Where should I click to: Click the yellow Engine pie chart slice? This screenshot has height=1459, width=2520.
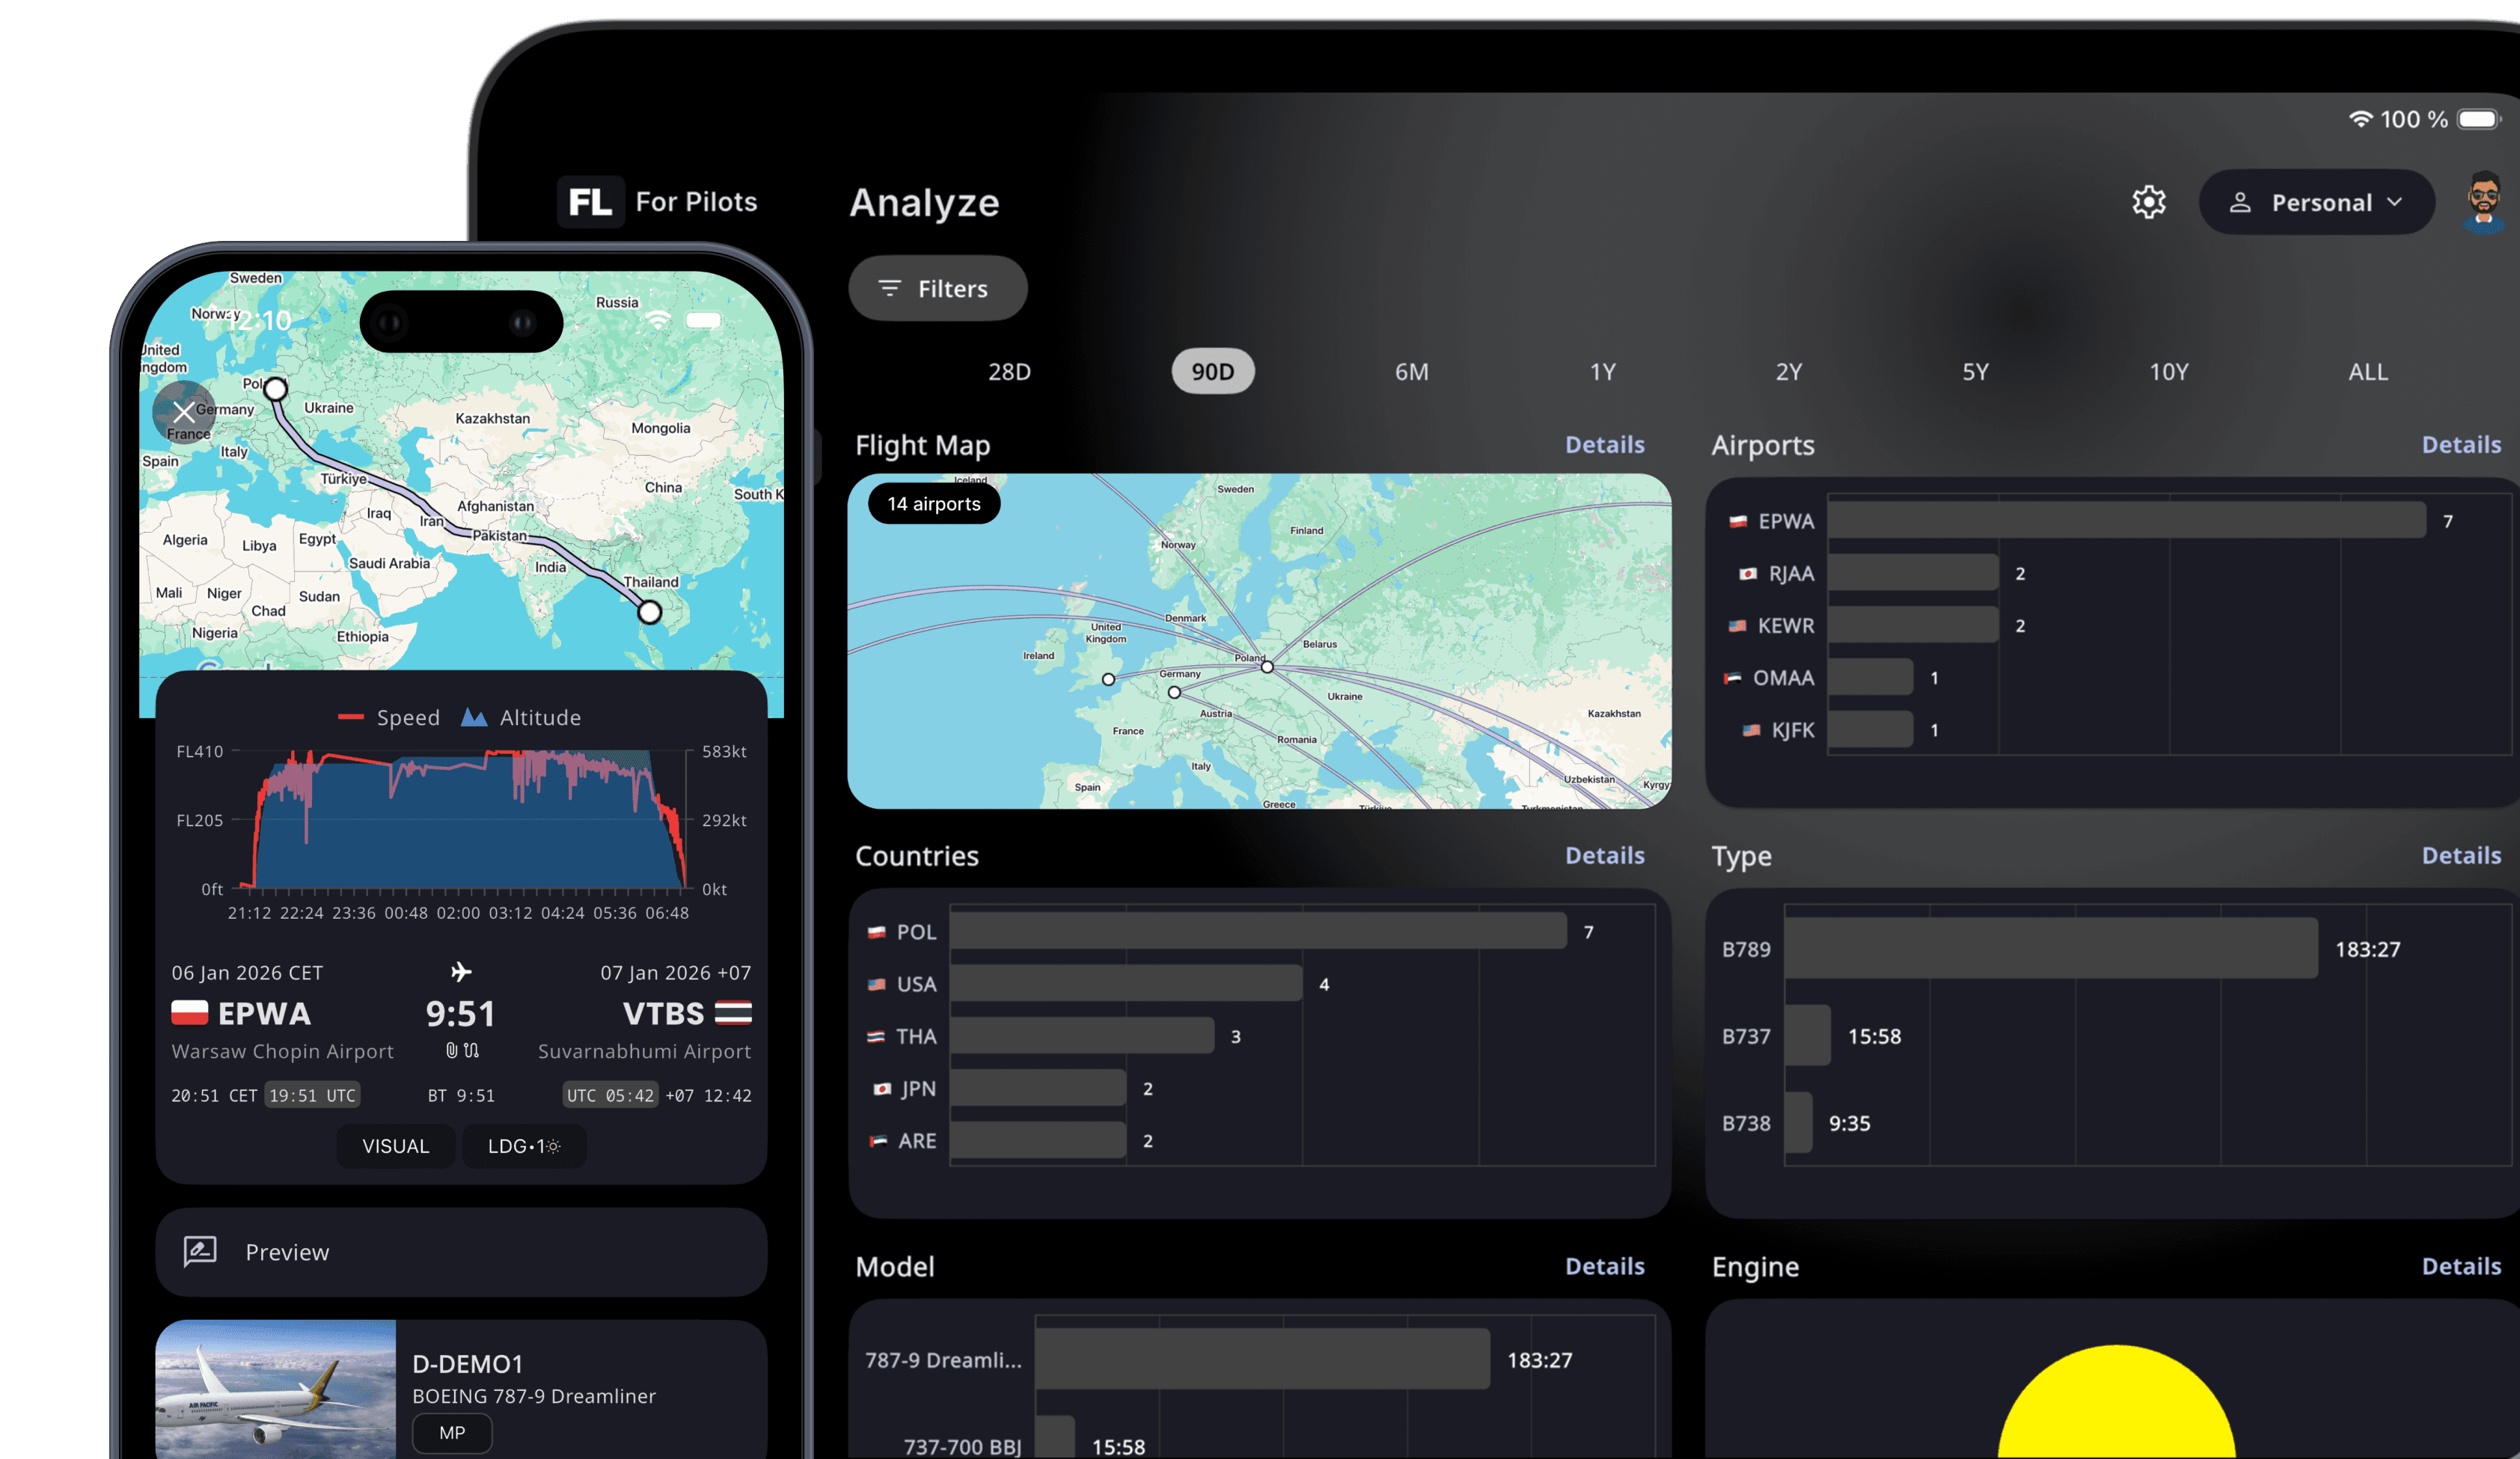(x=2115, y=1410)
